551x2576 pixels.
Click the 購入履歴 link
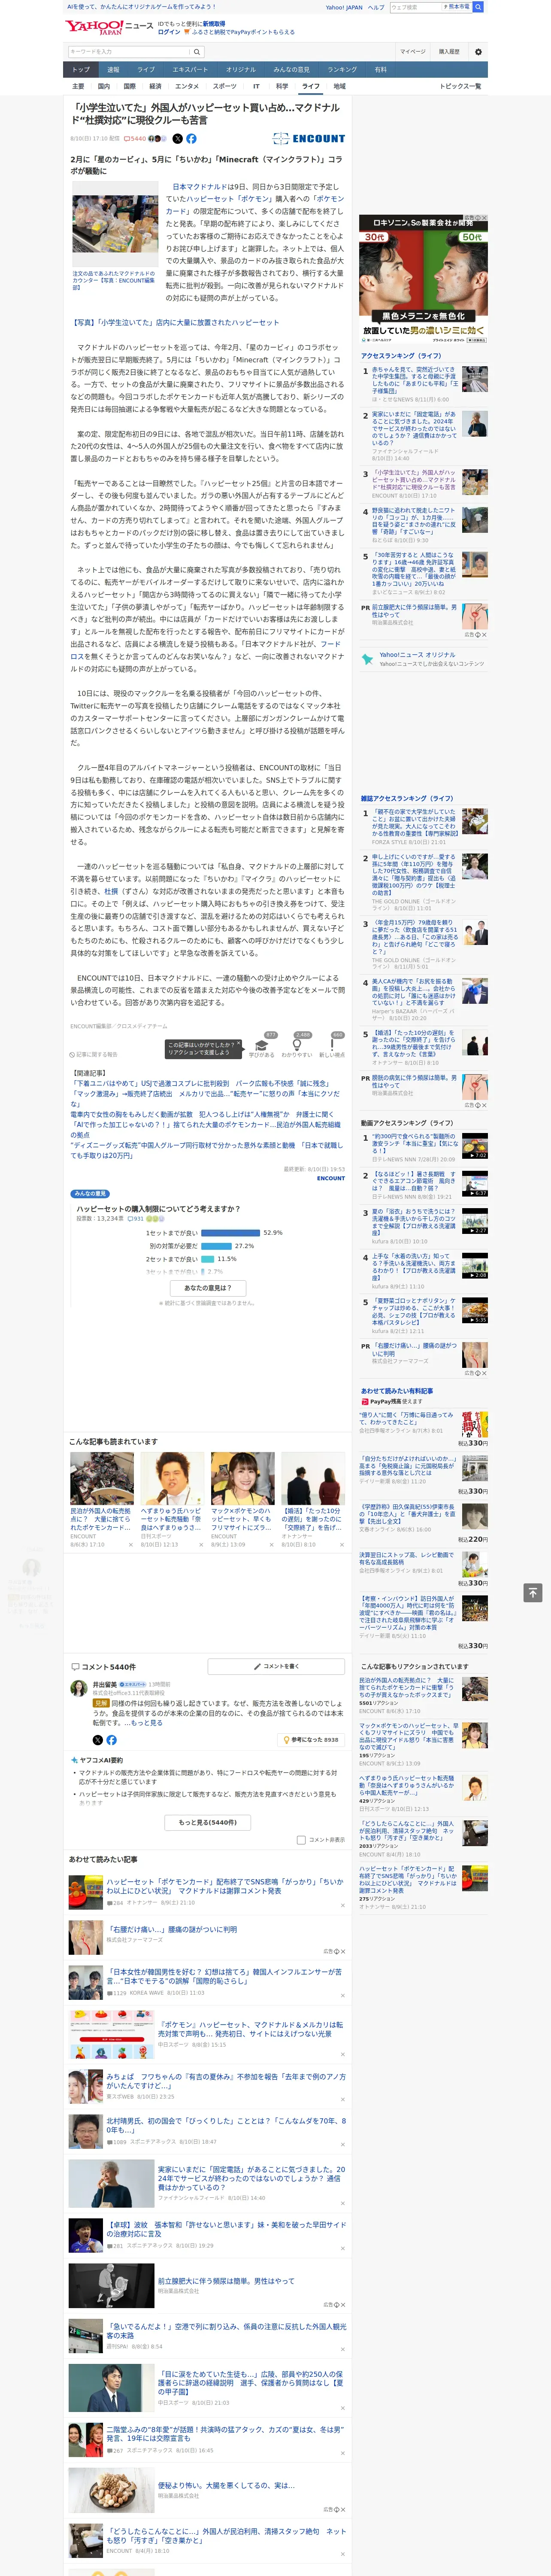coord(449,52)
